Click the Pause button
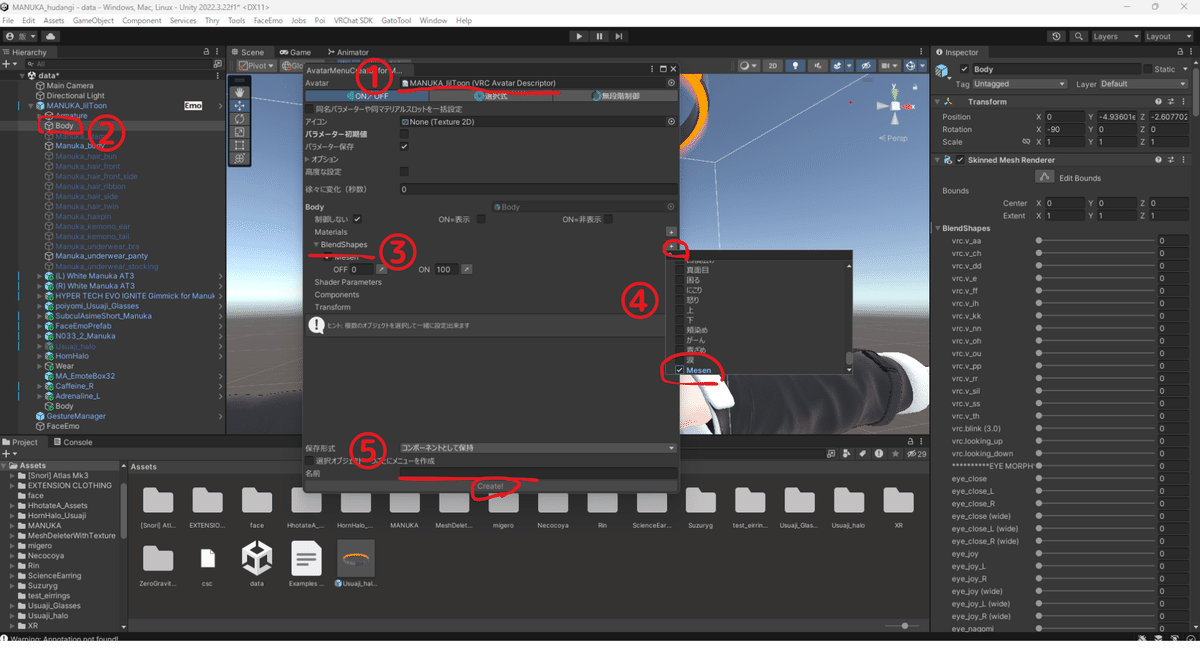 pos(599,36)
